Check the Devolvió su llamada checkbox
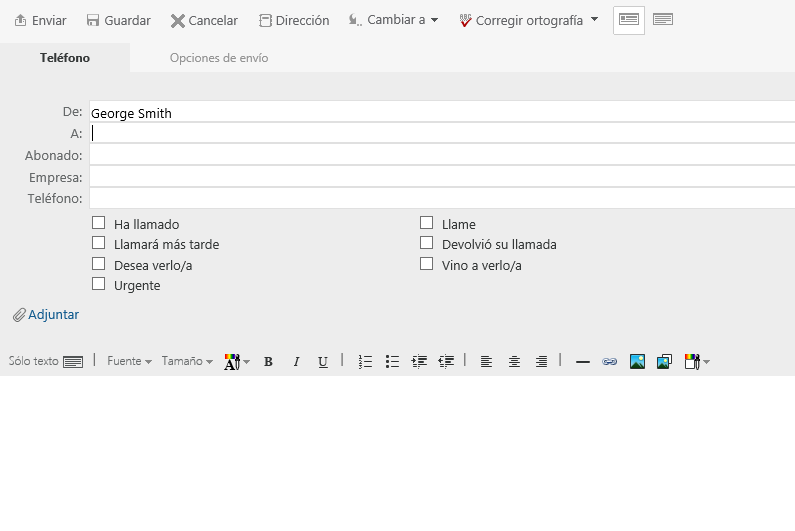The width and height of the screenshot is (795, 531). pyautogui.click(x=426, y=243)
